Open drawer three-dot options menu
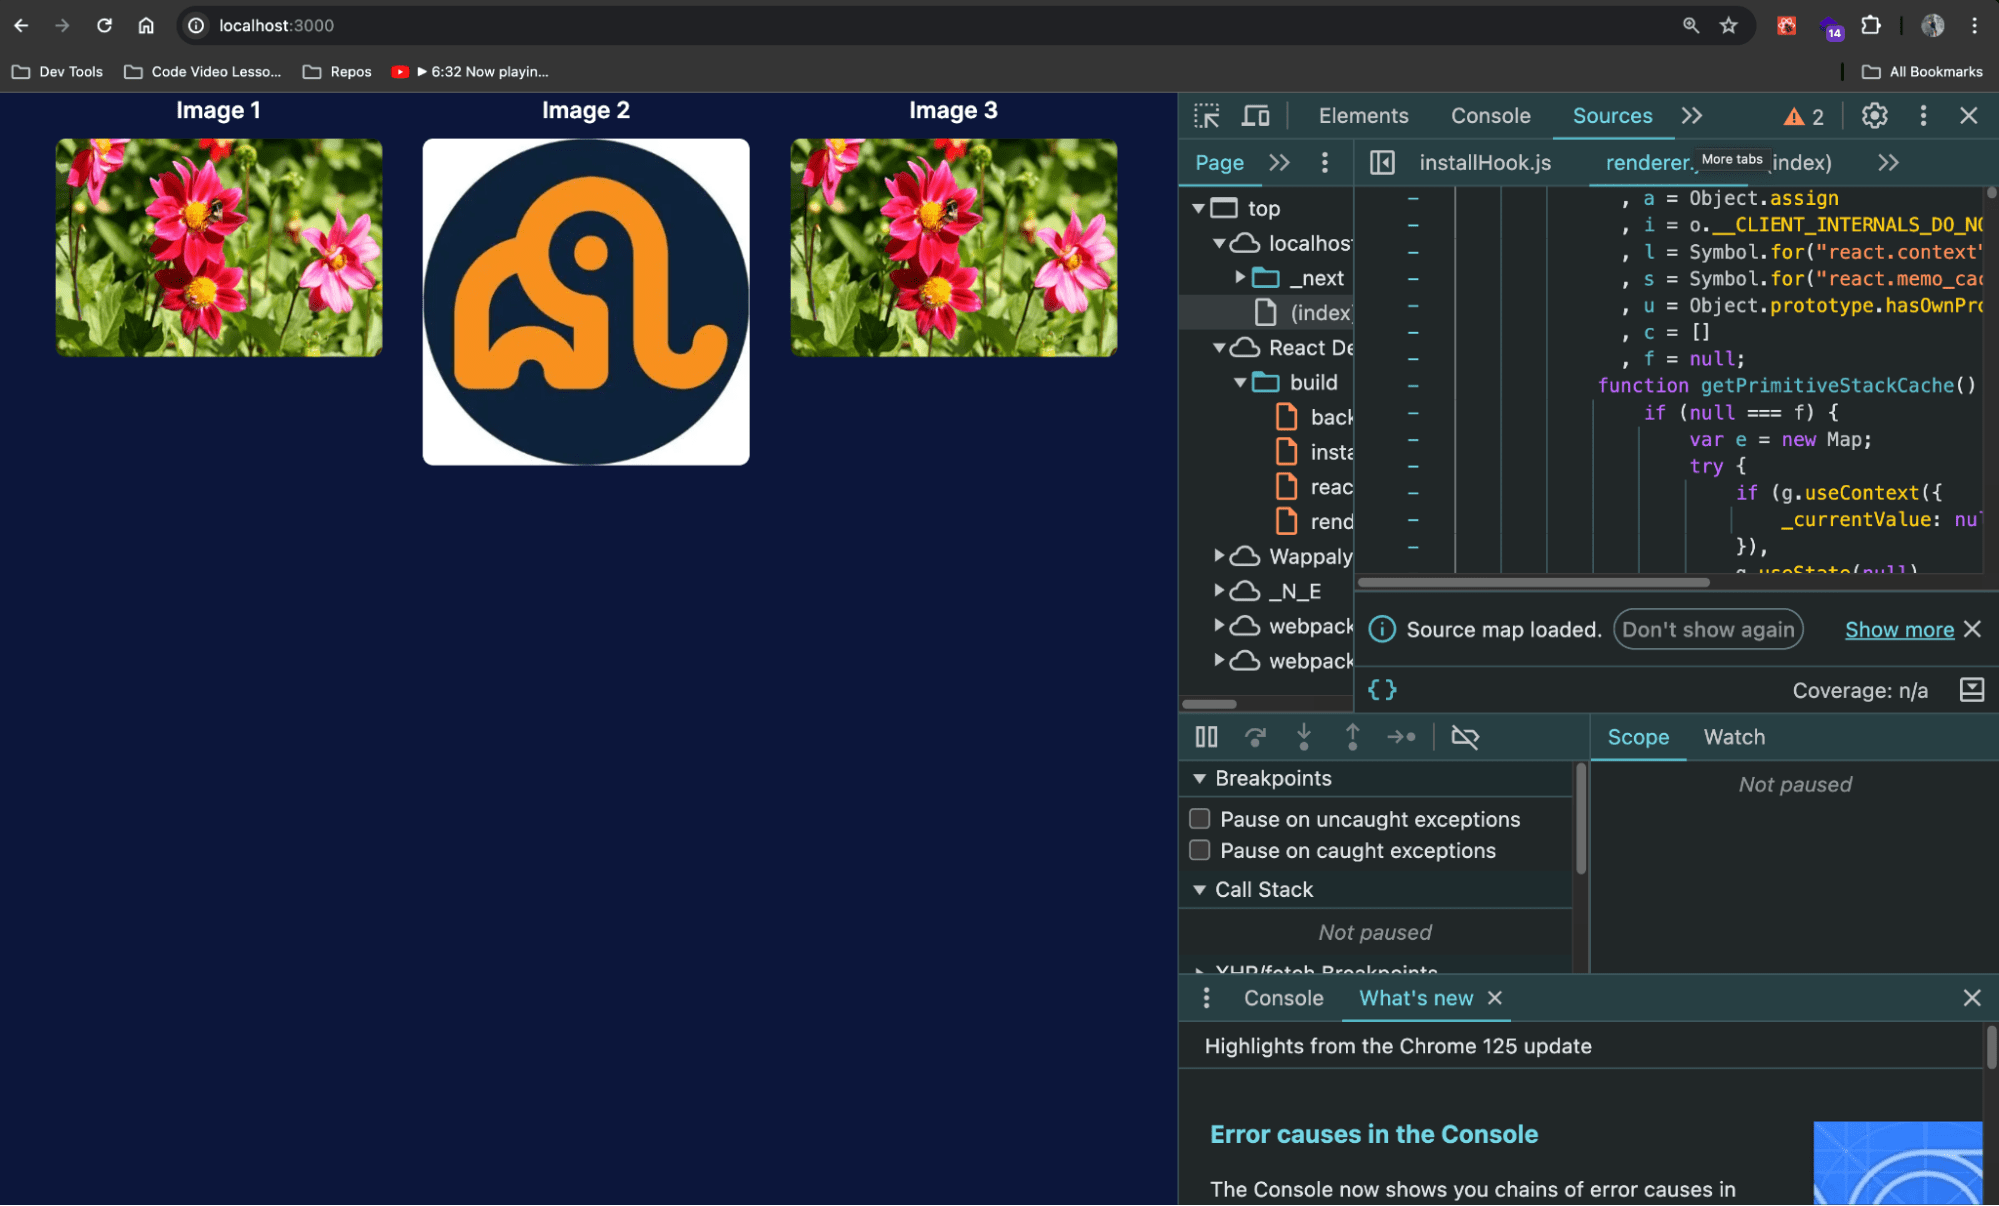 (x=1206, y=998)
